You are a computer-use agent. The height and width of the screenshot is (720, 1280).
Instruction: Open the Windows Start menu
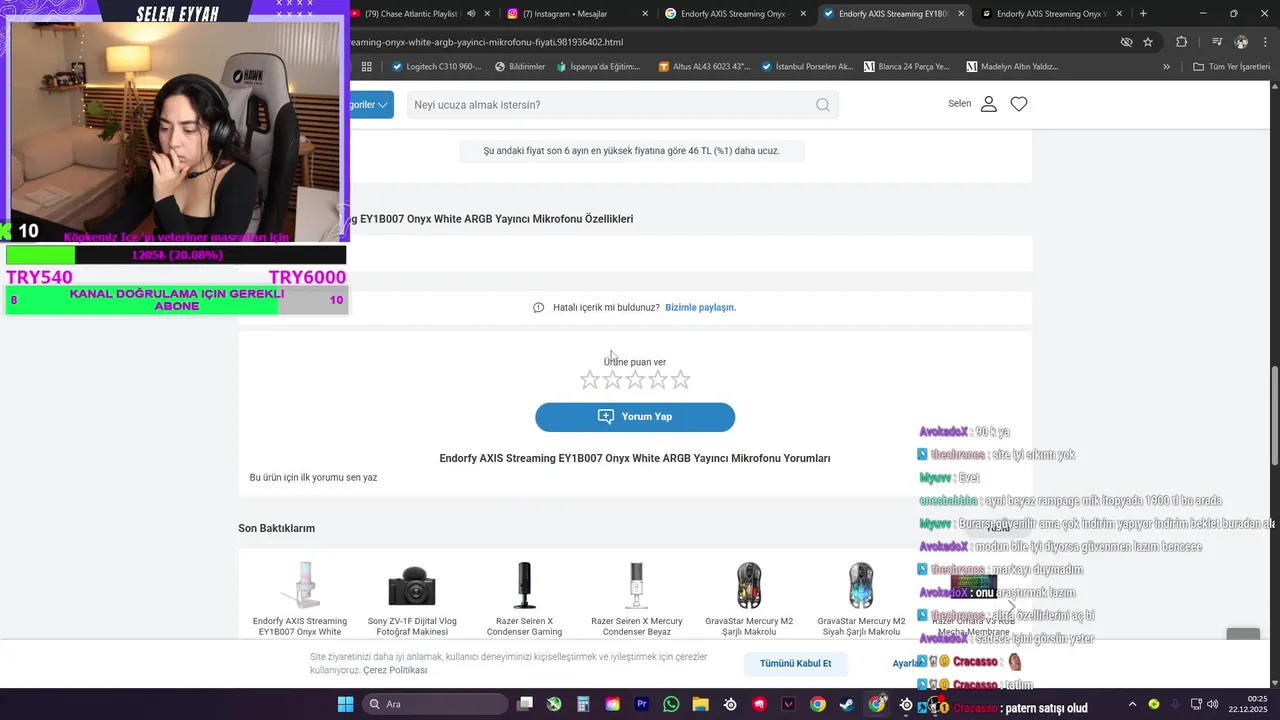point(345,704)
